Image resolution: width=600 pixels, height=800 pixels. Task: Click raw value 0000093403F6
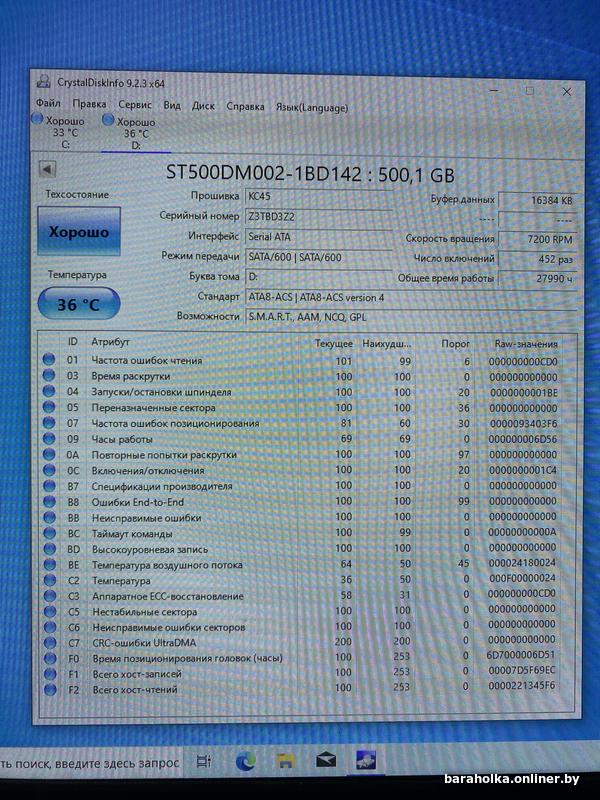click(x=523, y=423)
